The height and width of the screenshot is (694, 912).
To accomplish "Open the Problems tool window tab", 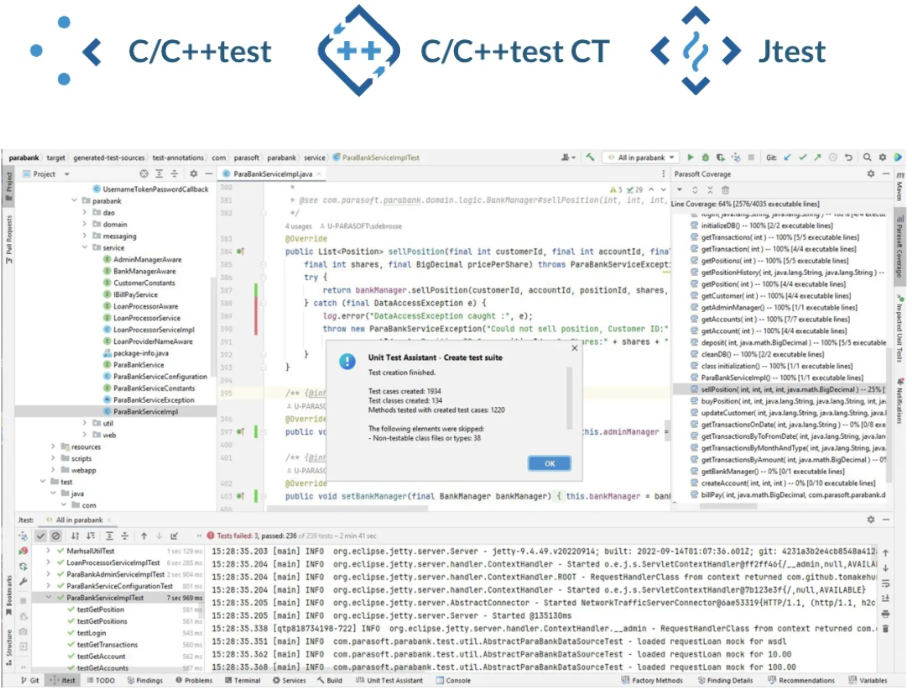I will coord(194,680).
